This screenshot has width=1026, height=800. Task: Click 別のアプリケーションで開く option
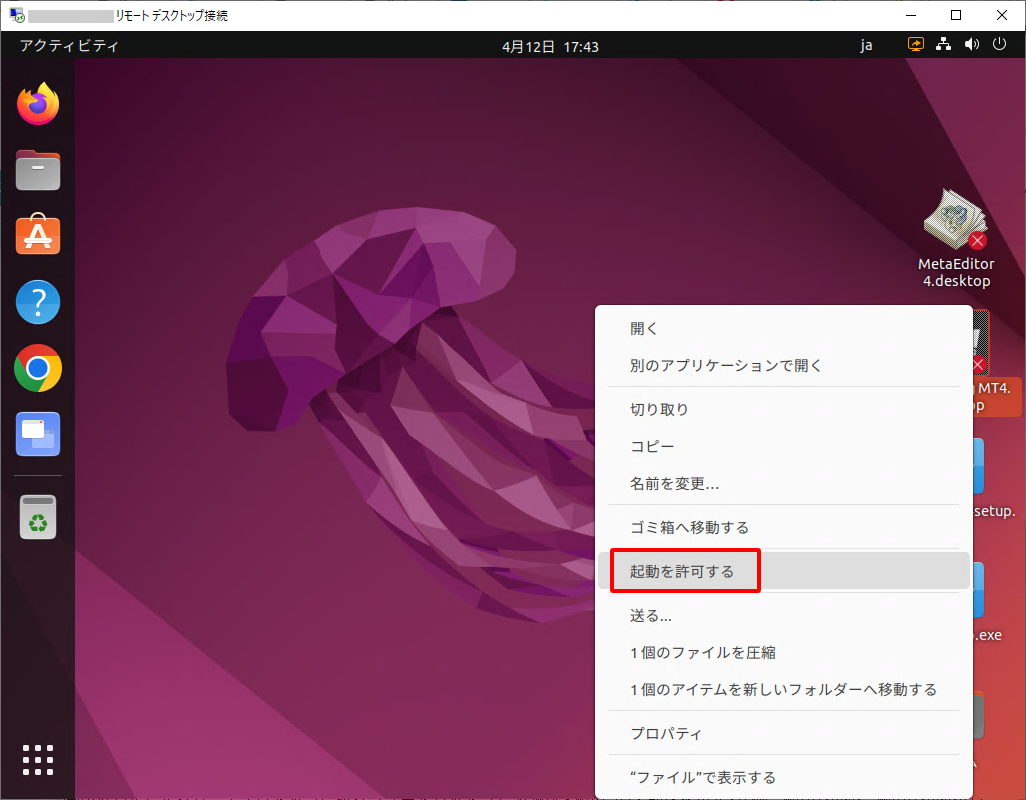(726, 365)
